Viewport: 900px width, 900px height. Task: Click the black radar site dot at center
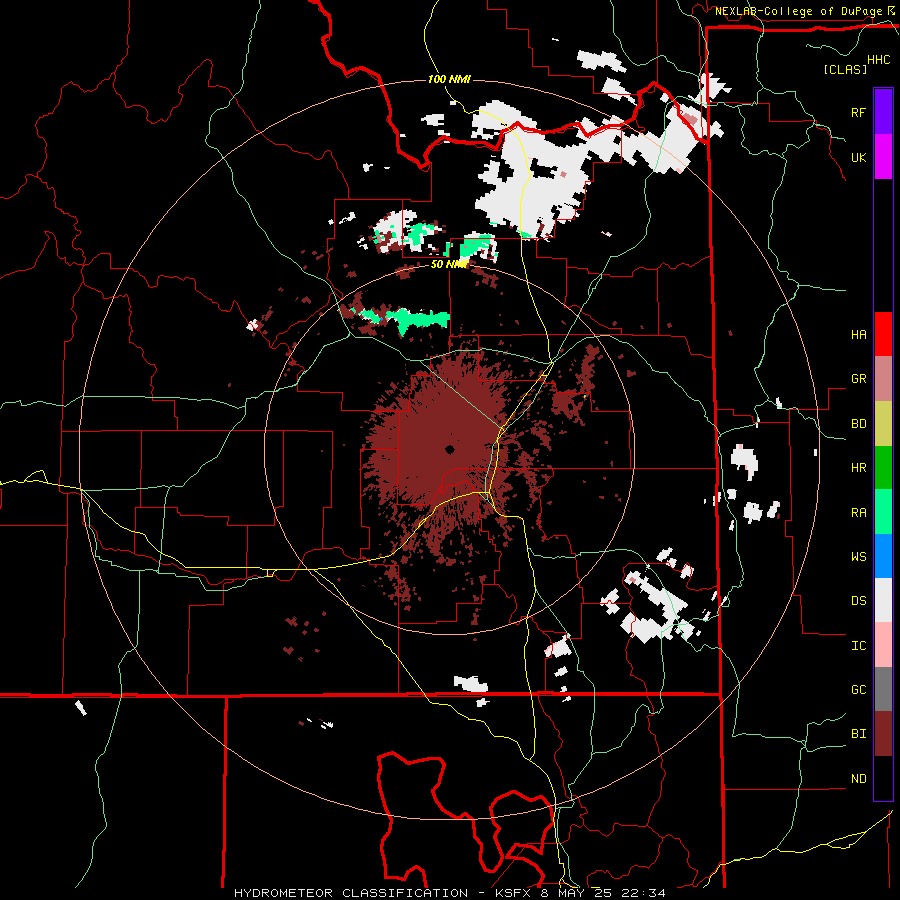[449, 449]
